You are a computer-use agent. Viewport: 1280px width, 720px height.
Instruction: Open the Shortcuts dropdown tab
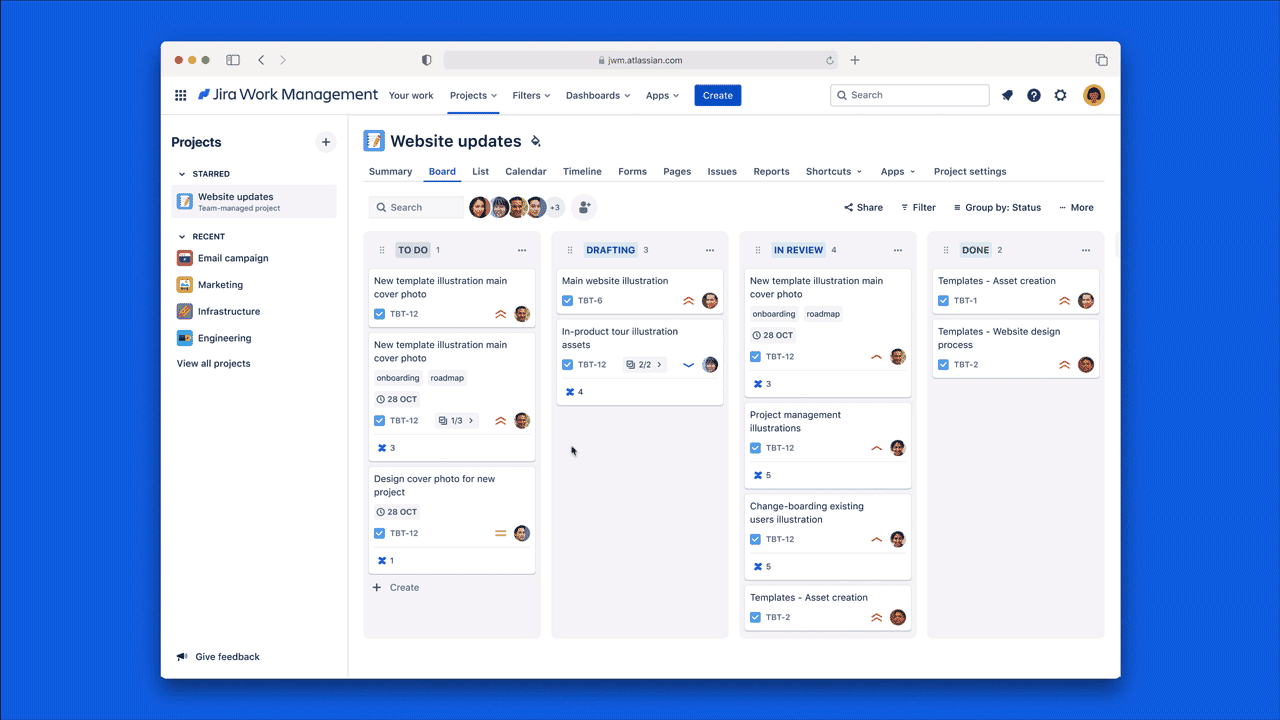[x=834, y=172]
